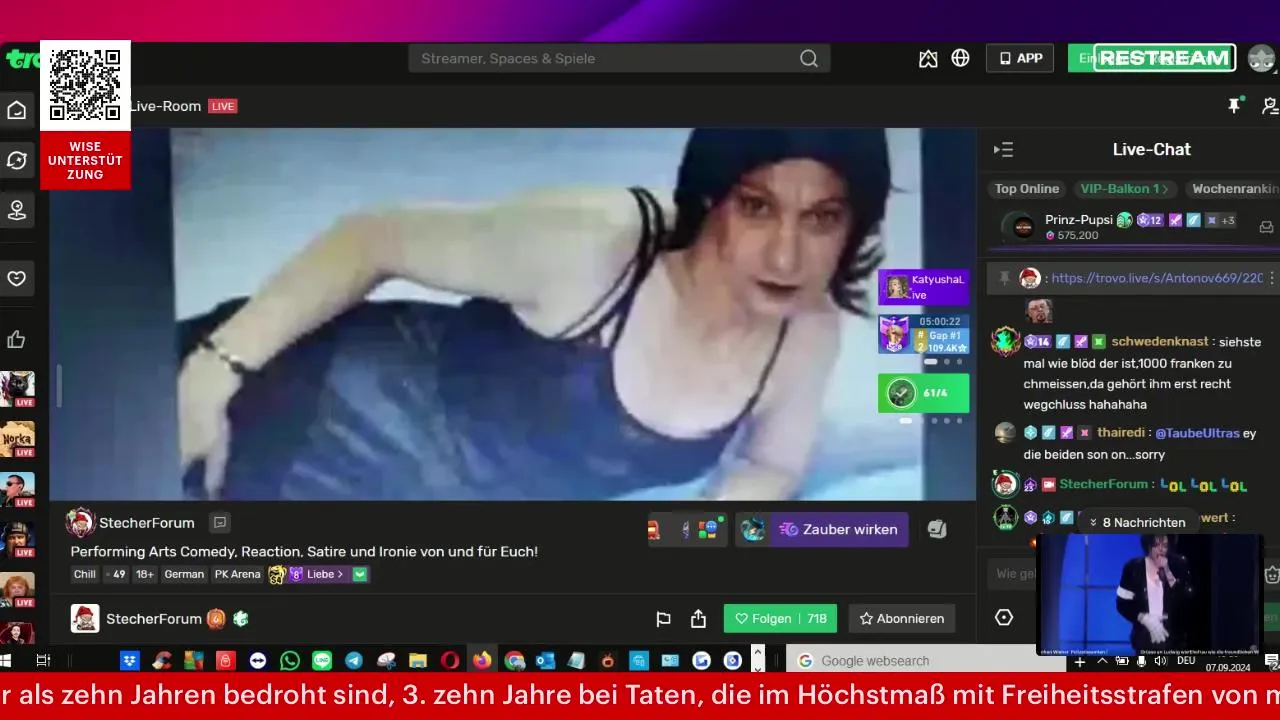The image size is (1280, 720).
Task: Open Dropbox from the taskbar
Action: [130, 660]
